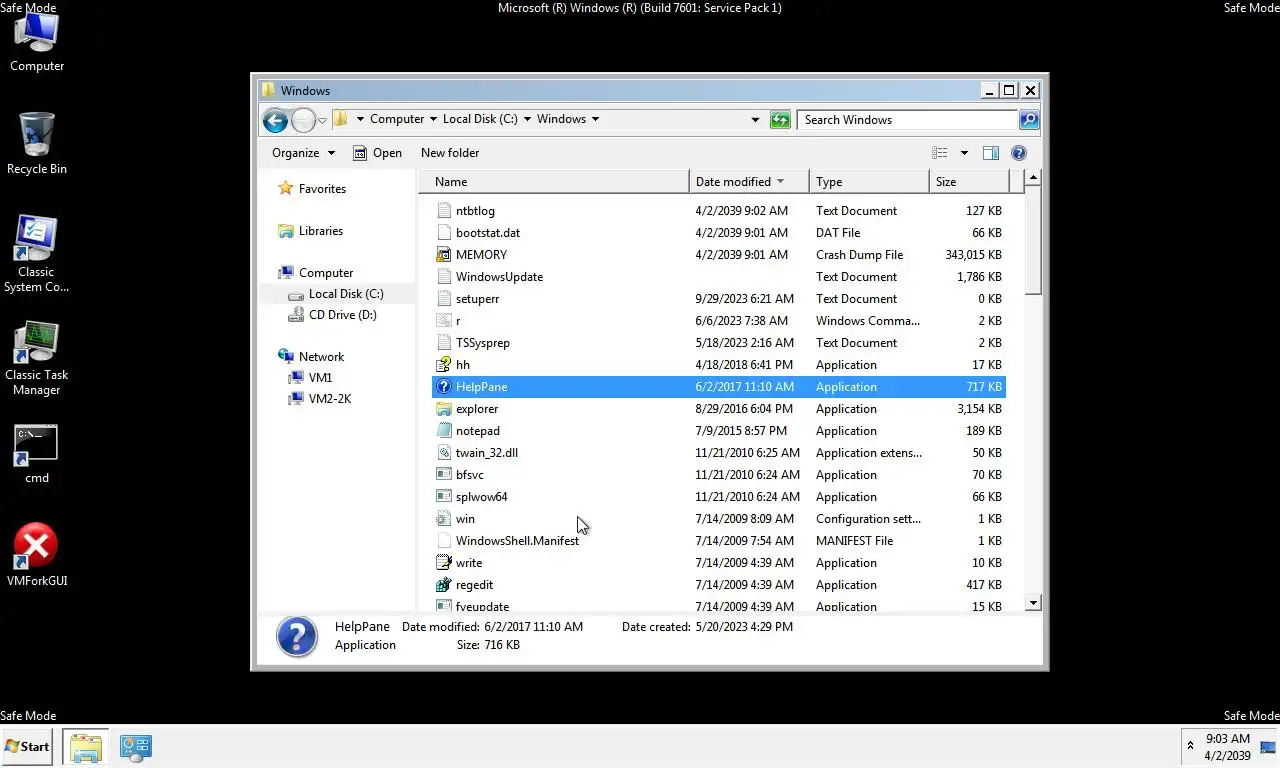This screenshot has width=1280, height=768.
Task: Select the ntbtlog text document row
Action: point(719,211)
